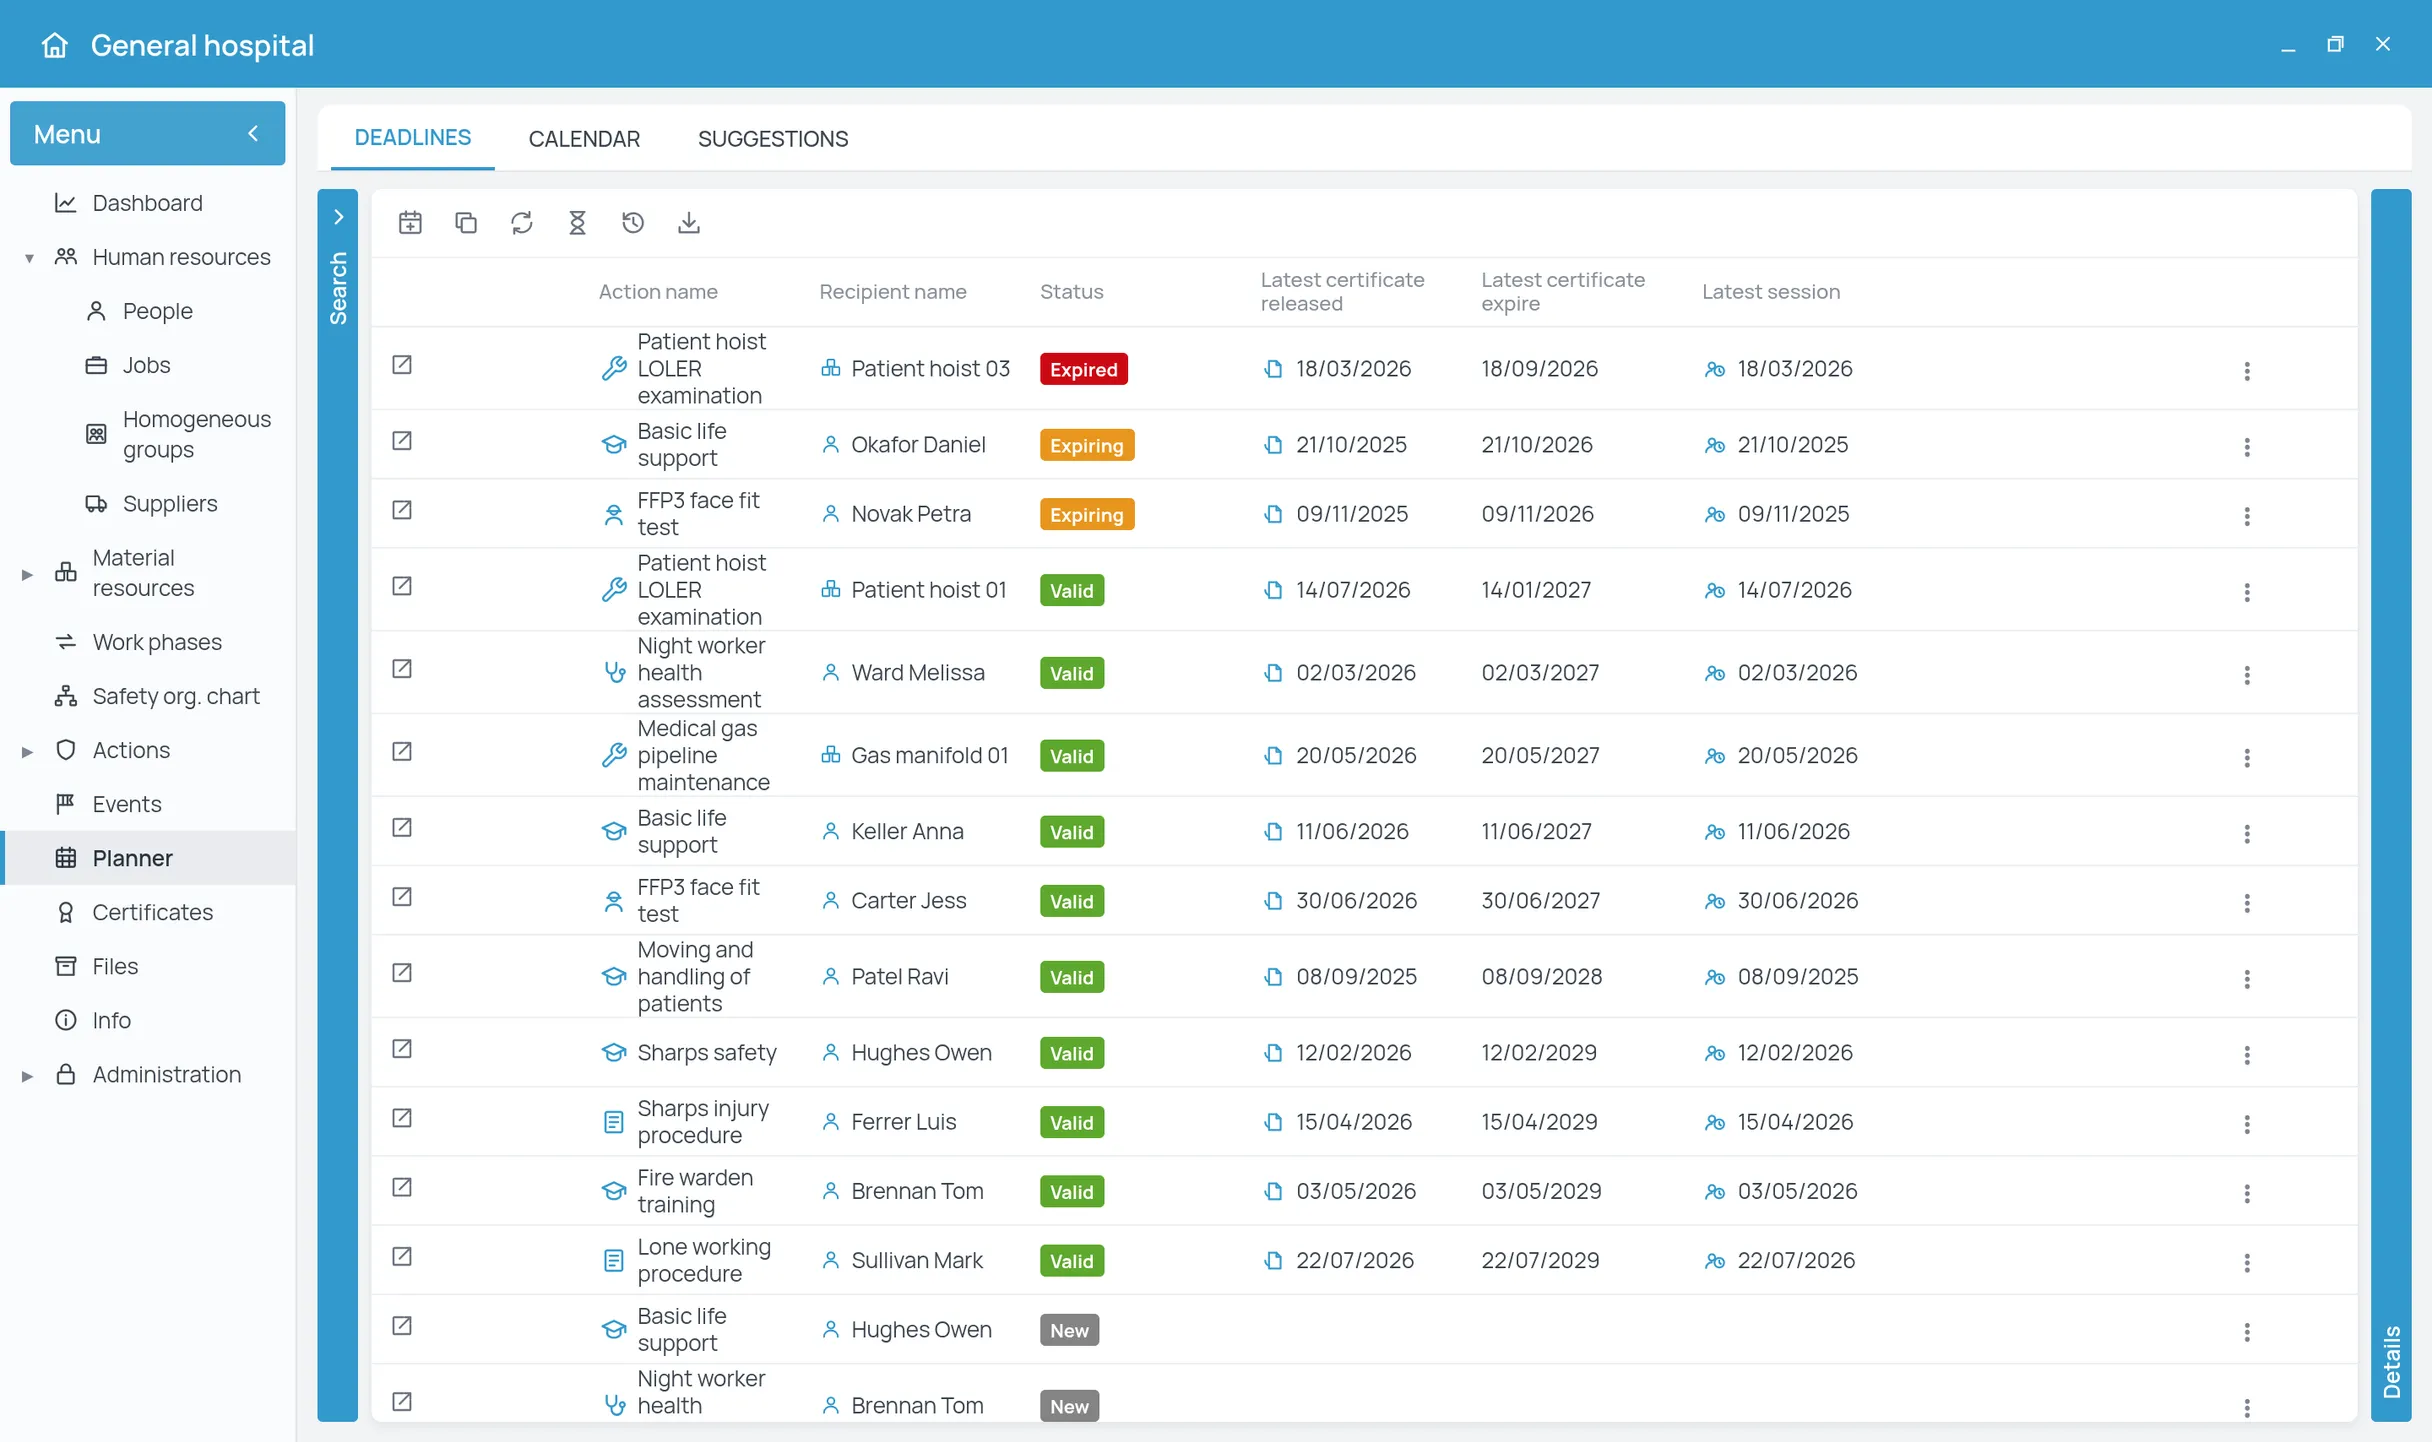Open the three-dot menu for Patient hoist 03

pyautogui.click(x=2247, y=371)
